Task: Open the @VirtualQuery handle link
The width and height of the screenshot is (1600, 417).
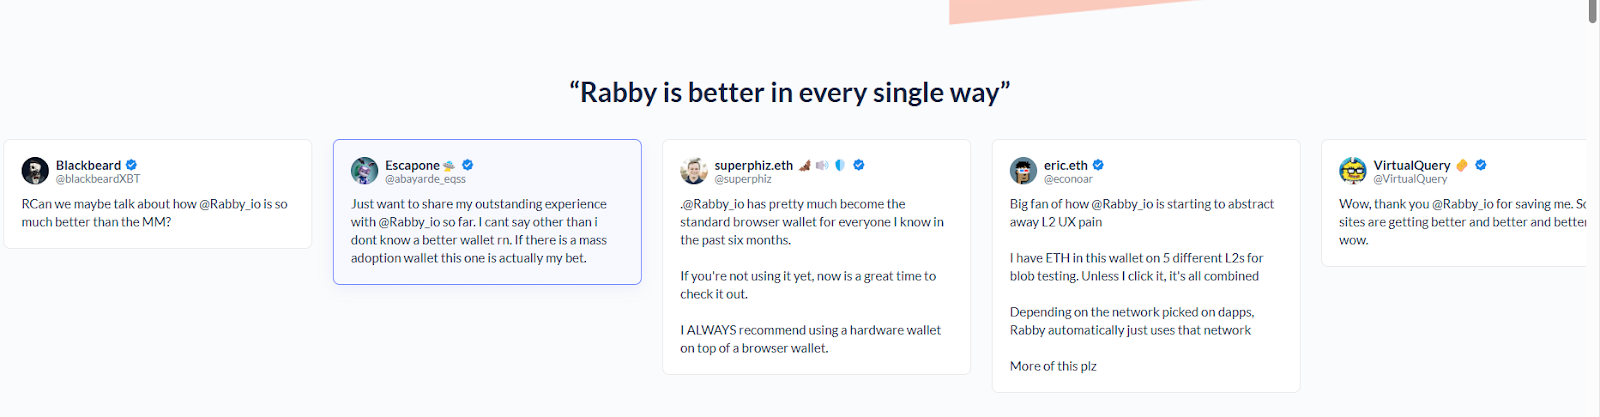Action: point(1410,179)
